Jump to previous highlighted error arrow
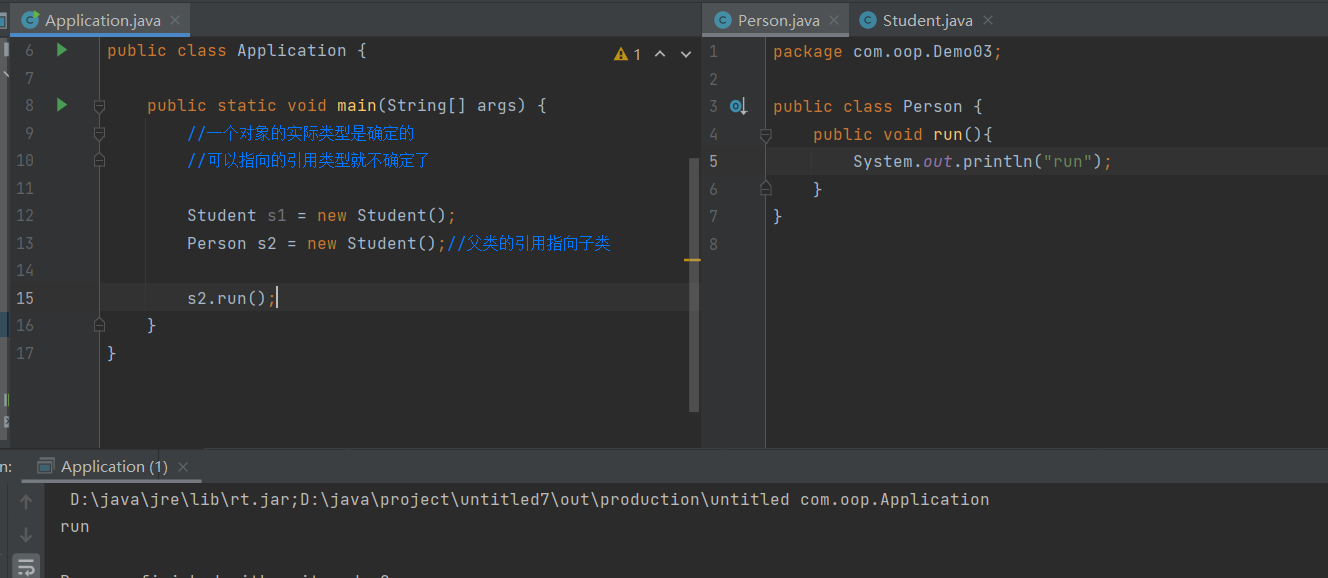This screenshot has height=578, width=1328. coord(660,54)
